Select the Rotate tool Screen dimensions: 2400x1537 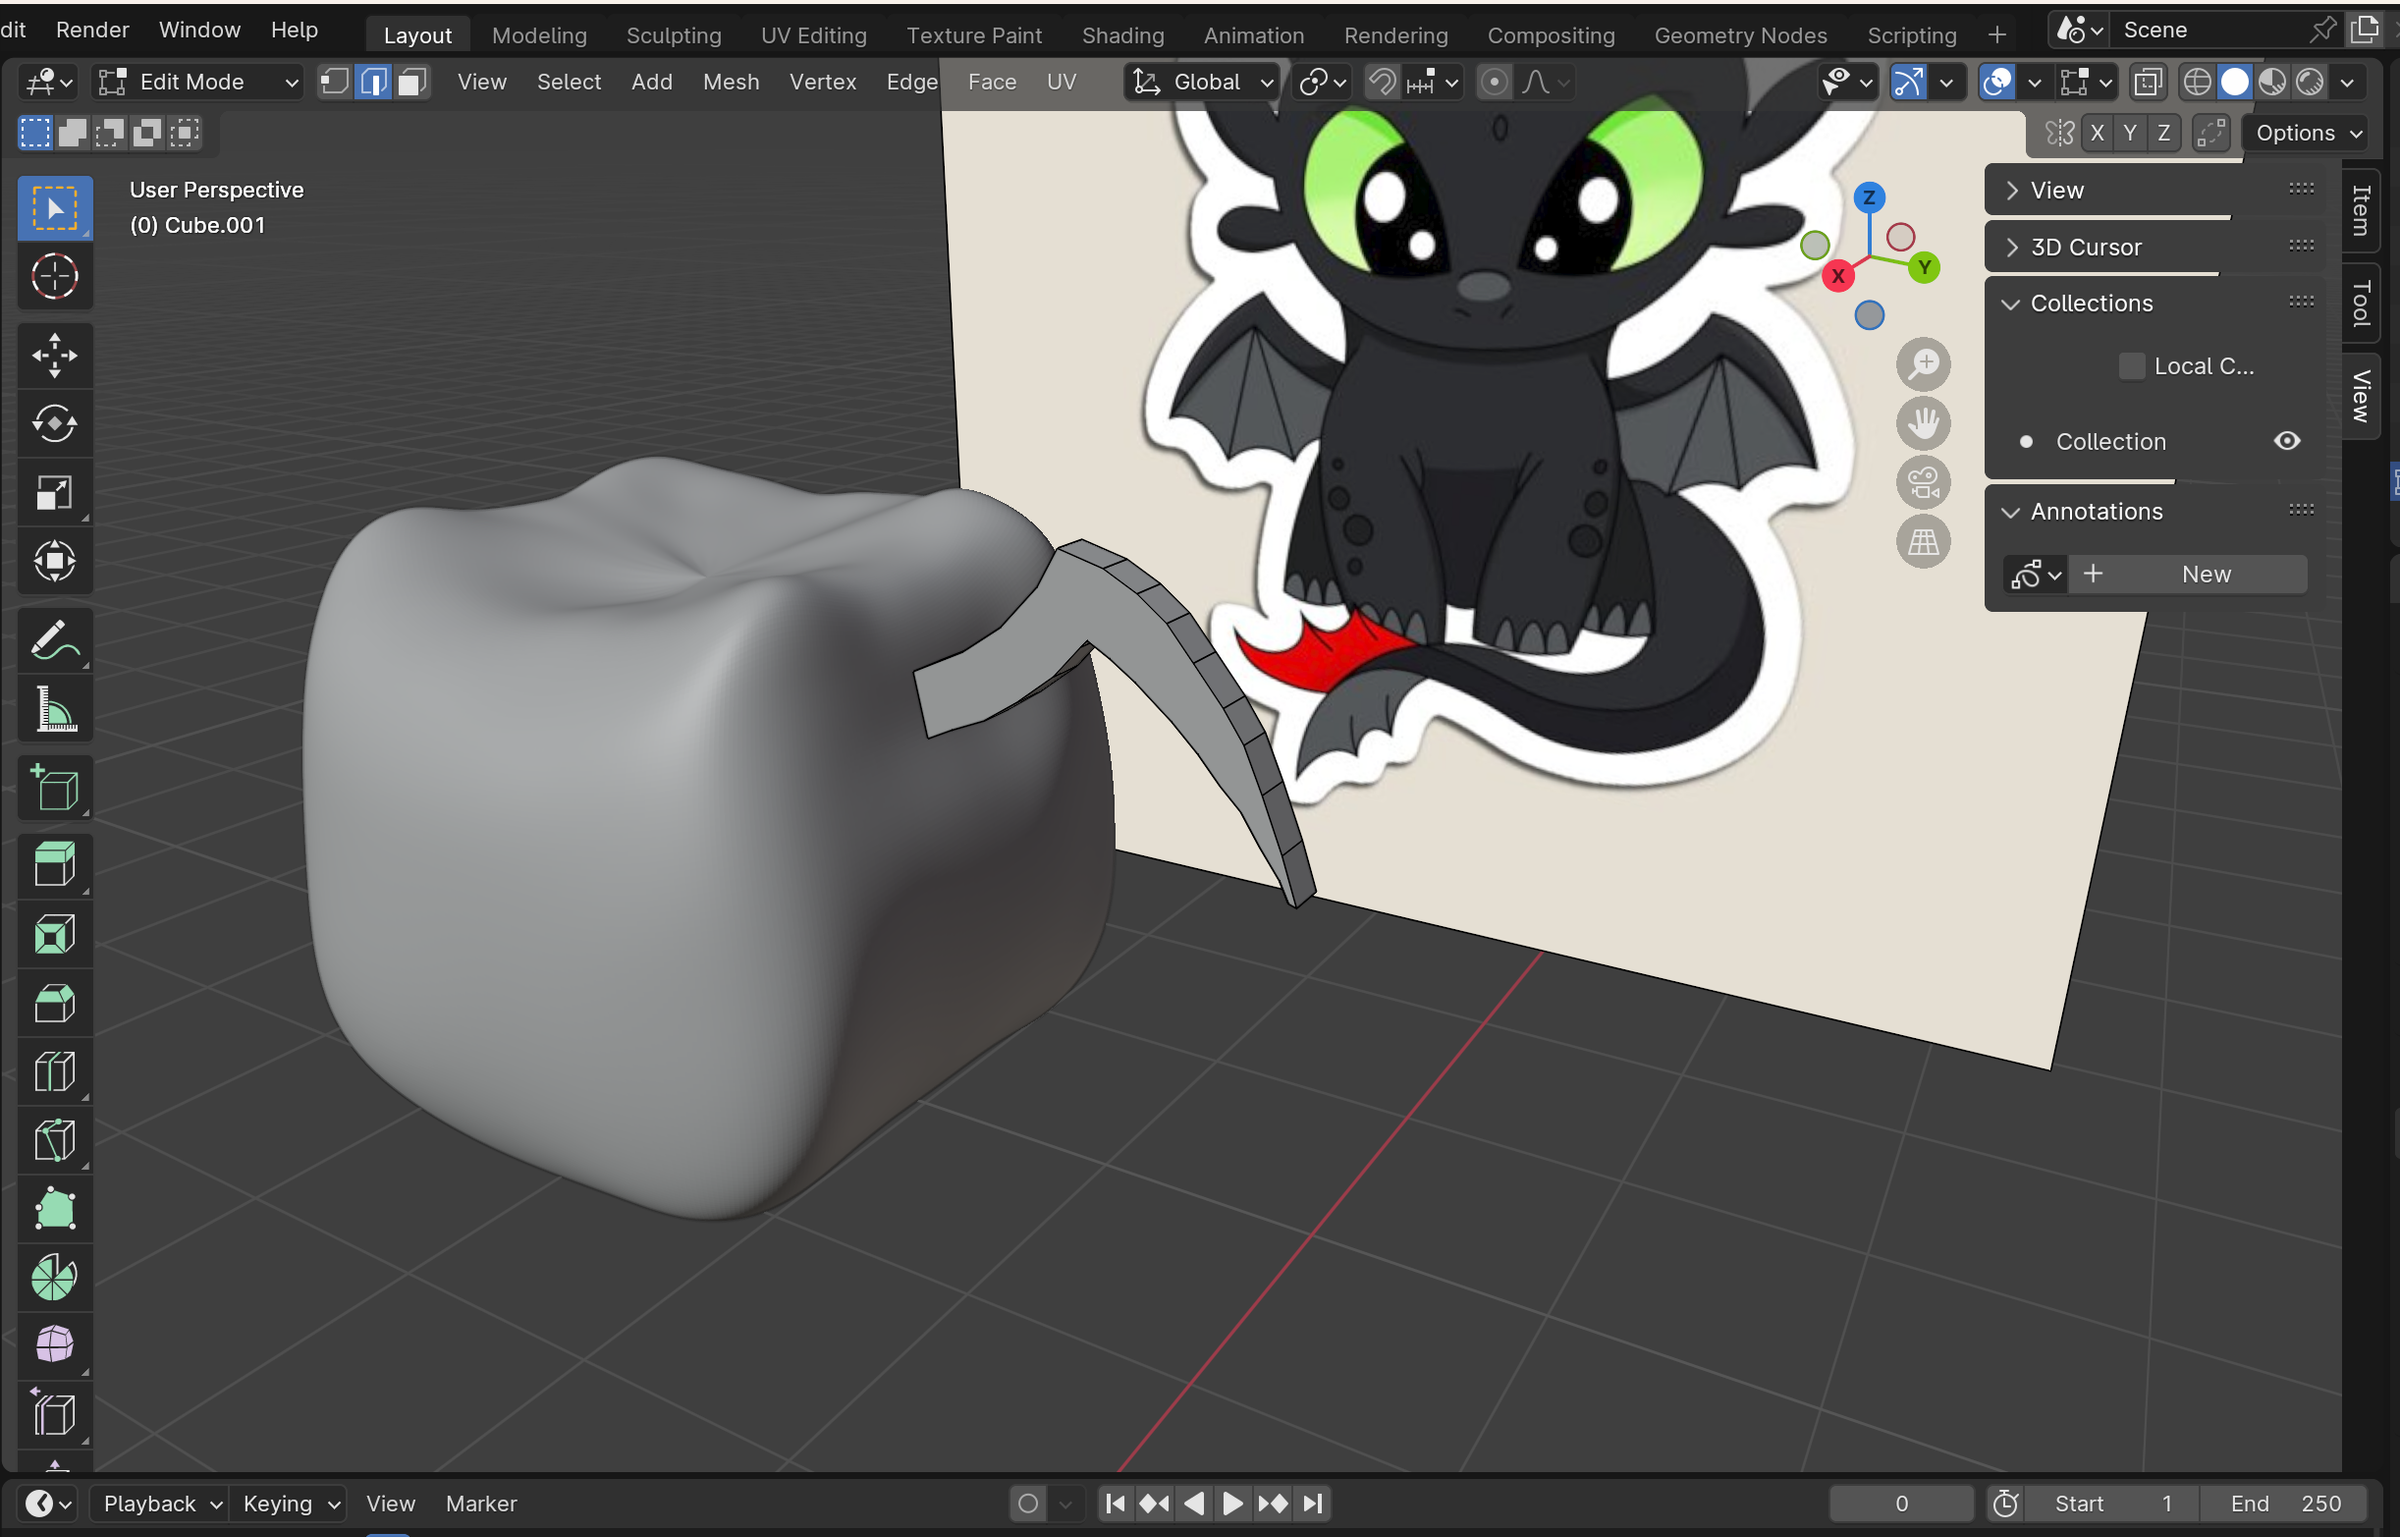(x=55, y=423)
